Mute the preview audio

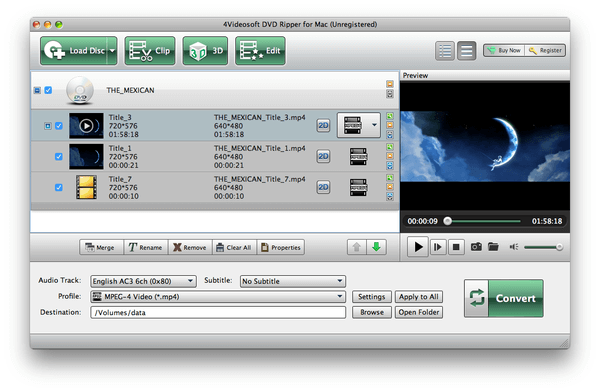click(x=514, y=247)
